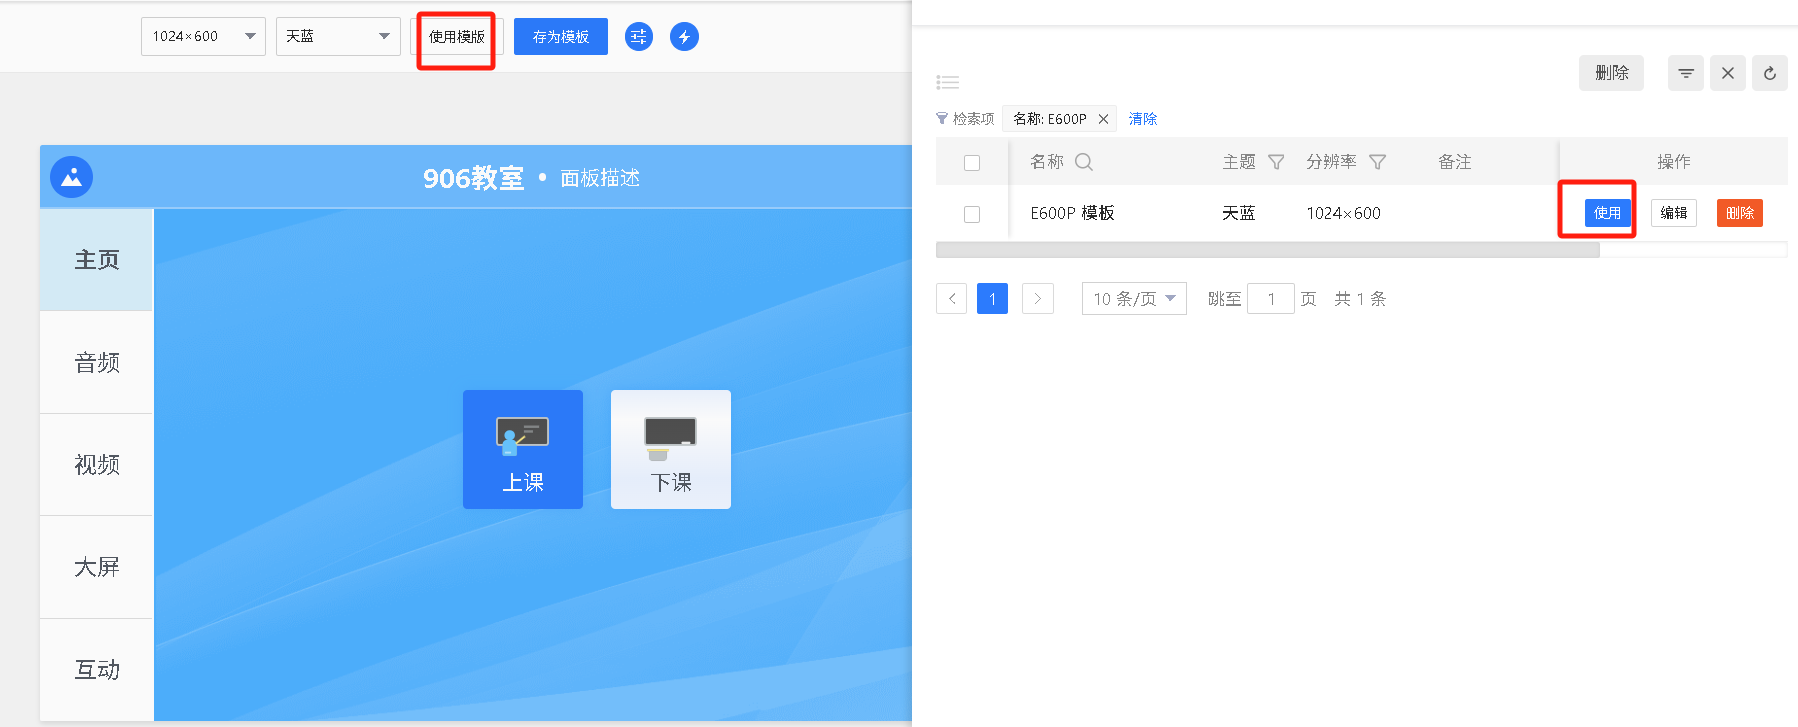Click the filter funnel beside 主题
The height and width of the screenshot is (727, 1798).
(1276, 162)
